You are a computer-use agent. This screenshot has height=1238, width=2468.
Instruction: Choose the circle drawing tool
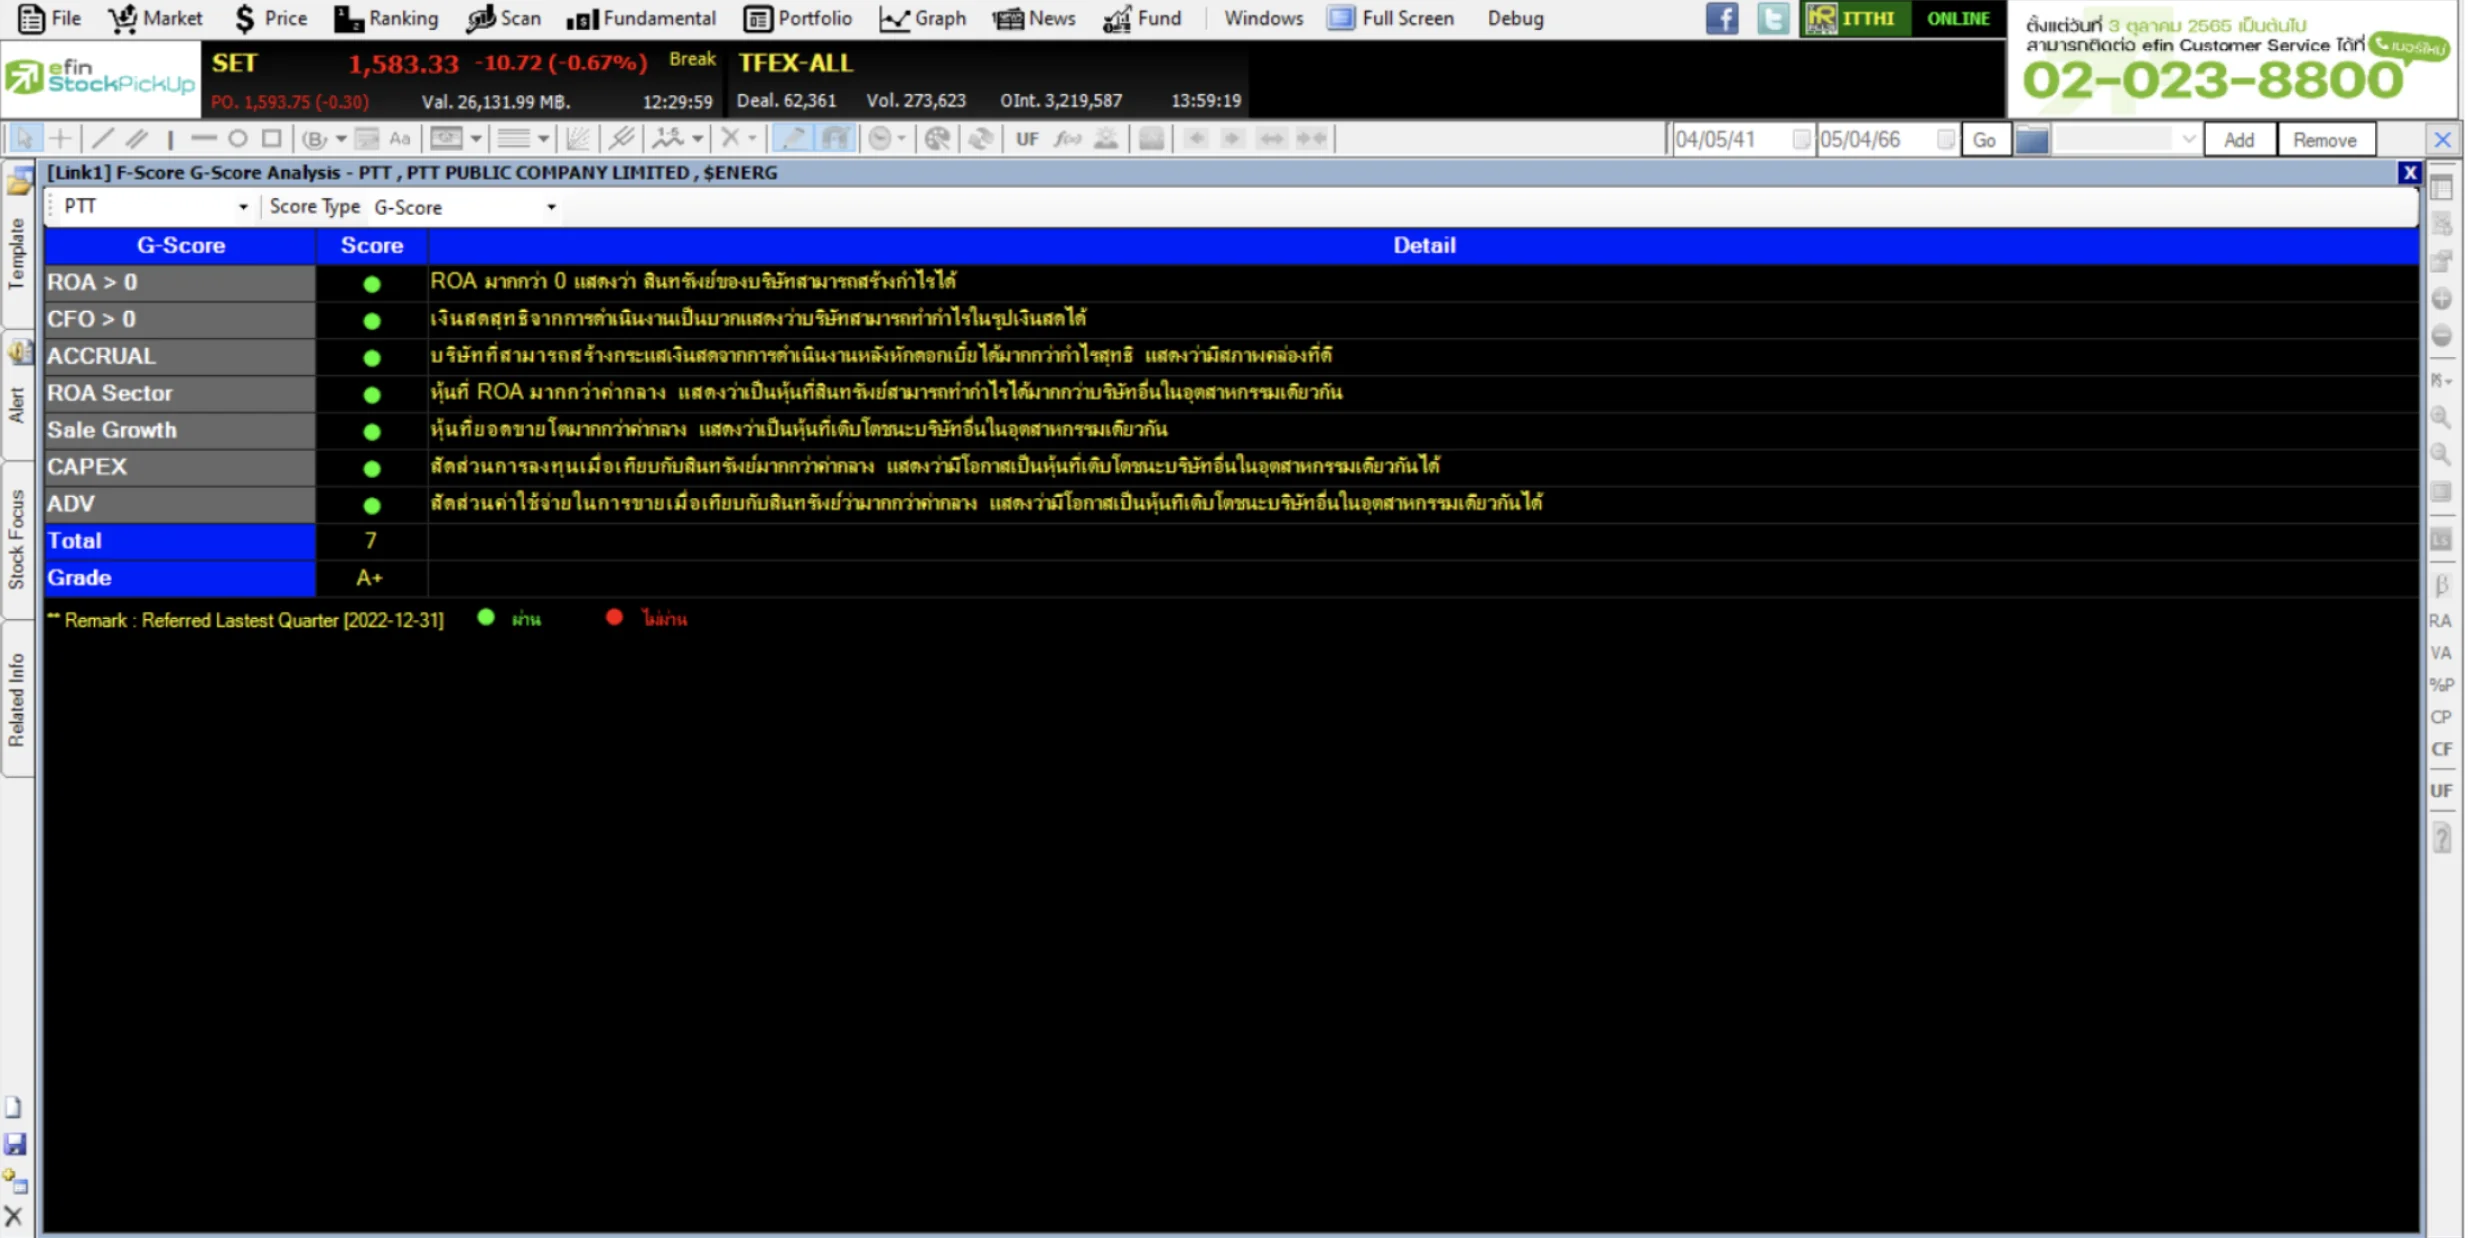pyautogui.click(x=237, y=139)
